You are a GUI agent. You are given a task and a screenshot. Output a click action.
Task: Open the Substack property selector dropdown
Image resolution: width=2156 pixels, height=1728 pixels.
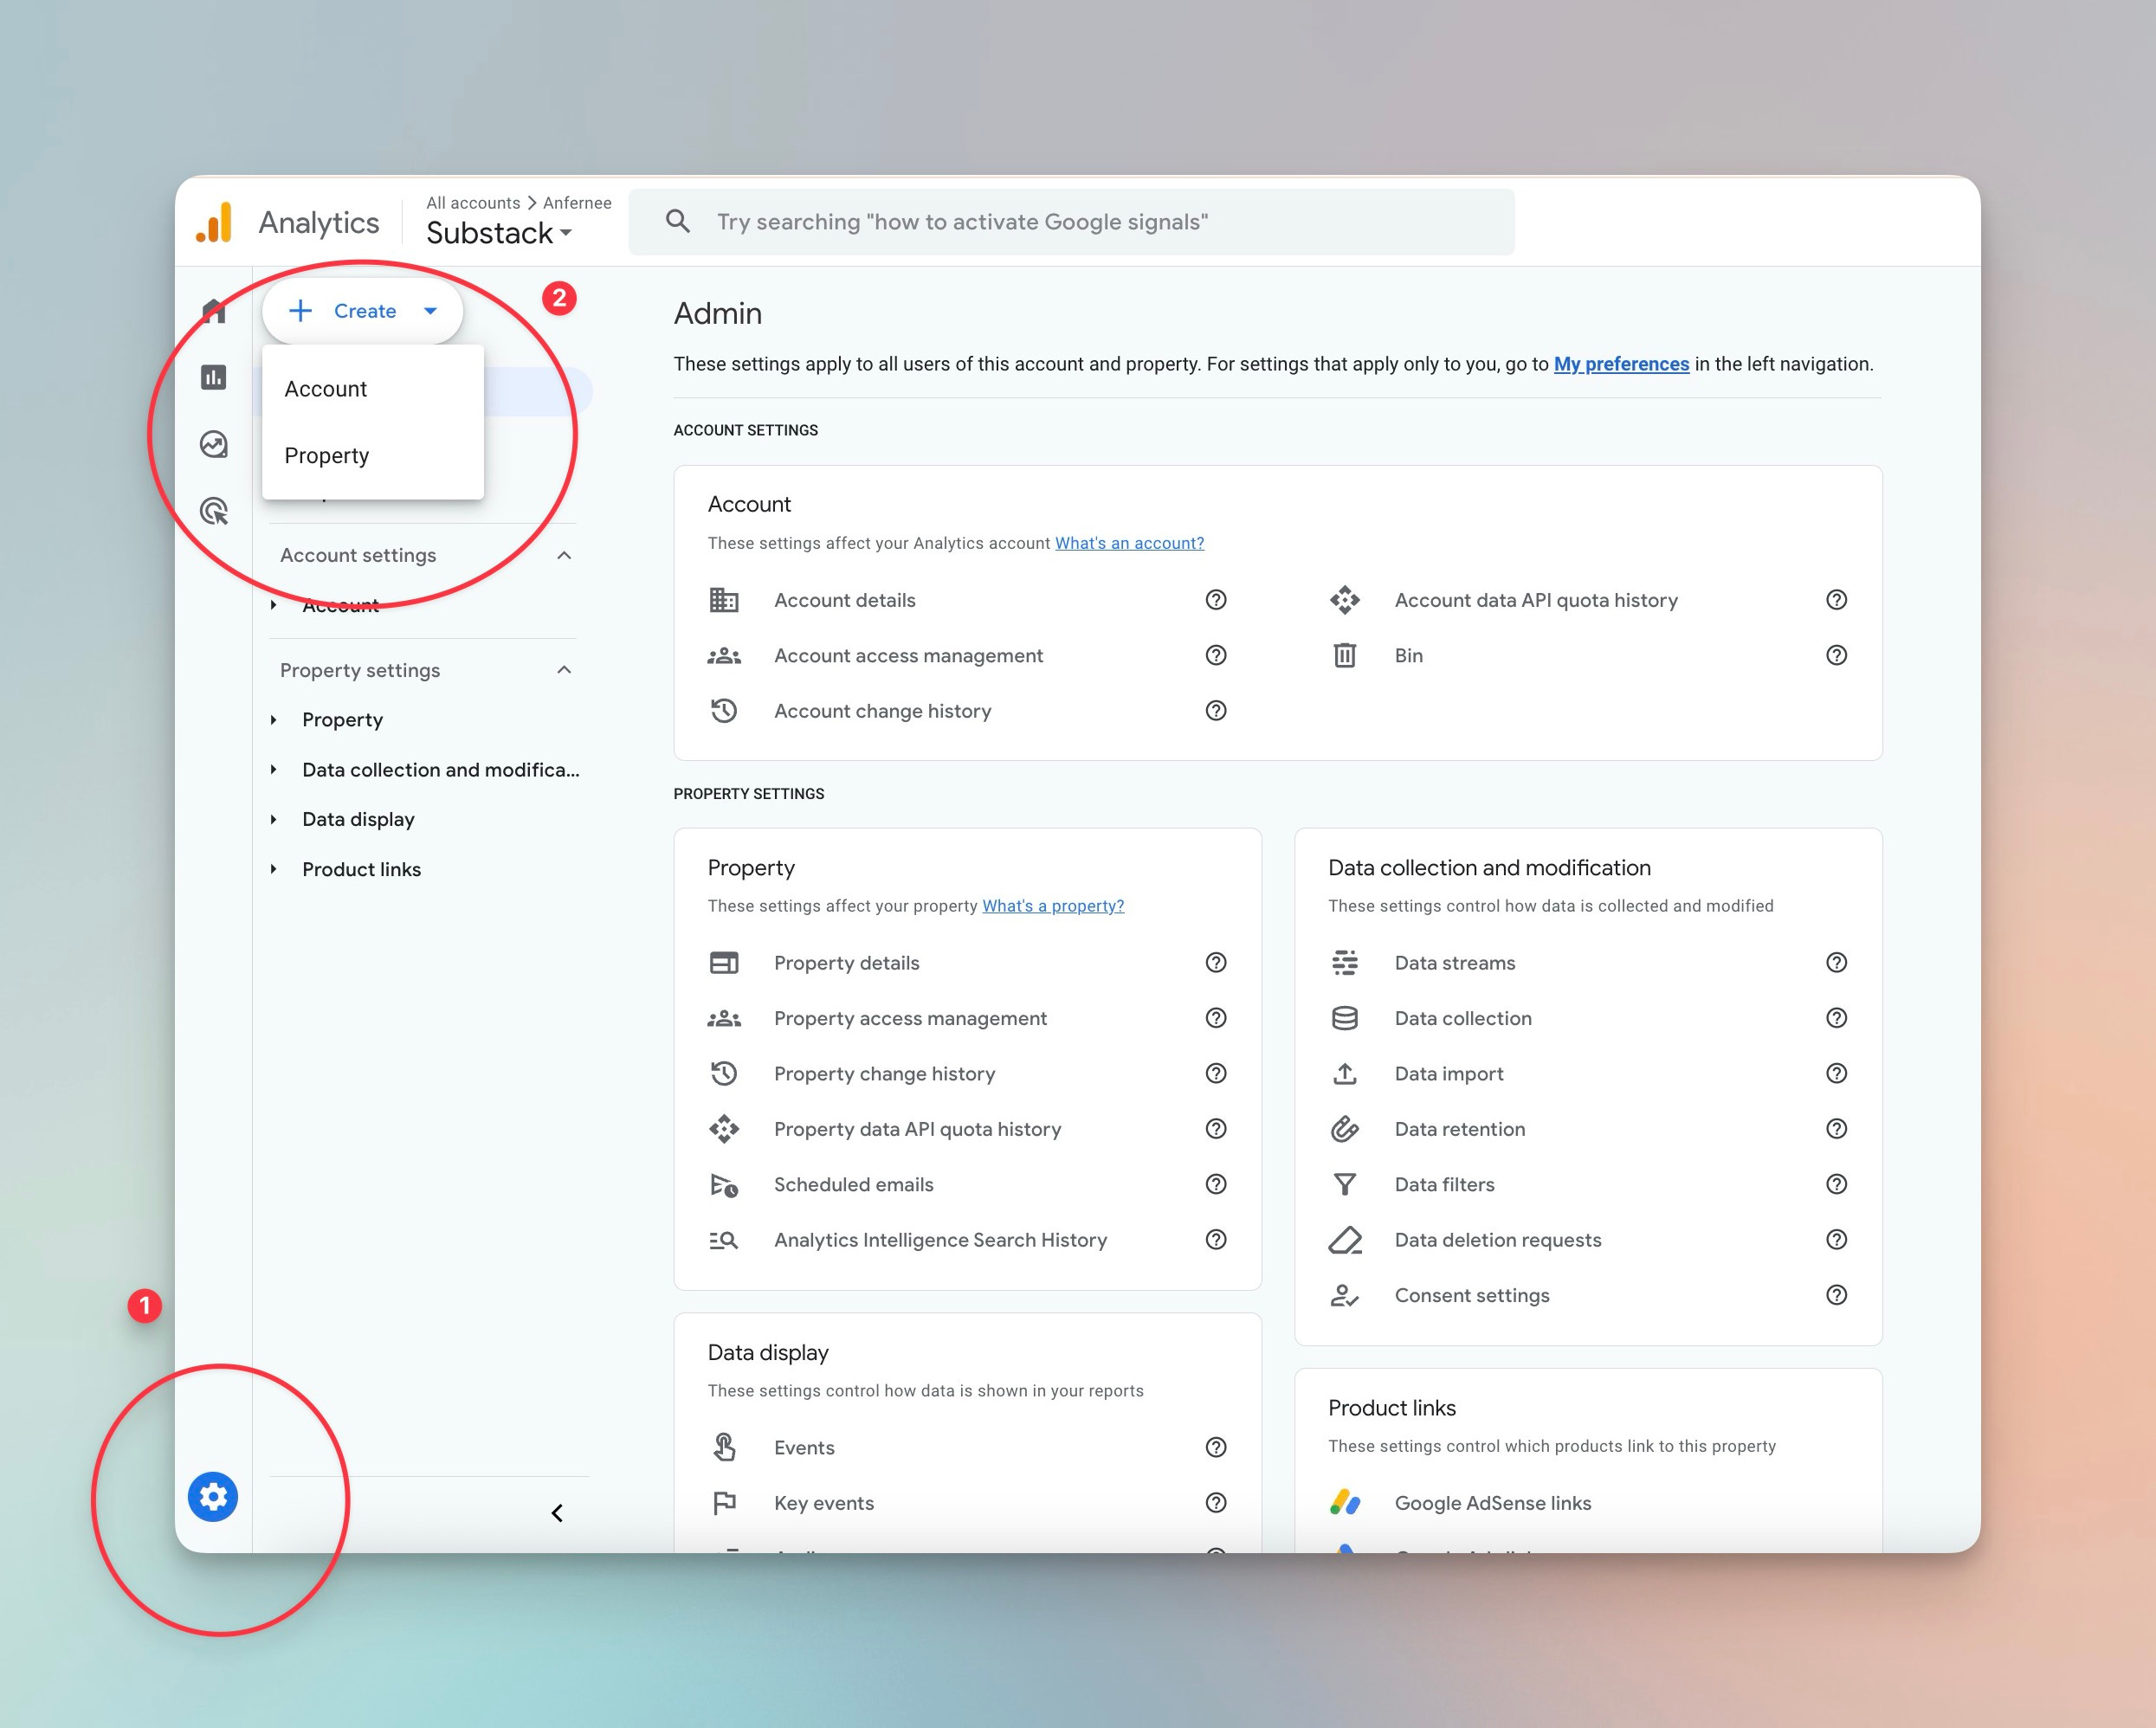[499, 233]
